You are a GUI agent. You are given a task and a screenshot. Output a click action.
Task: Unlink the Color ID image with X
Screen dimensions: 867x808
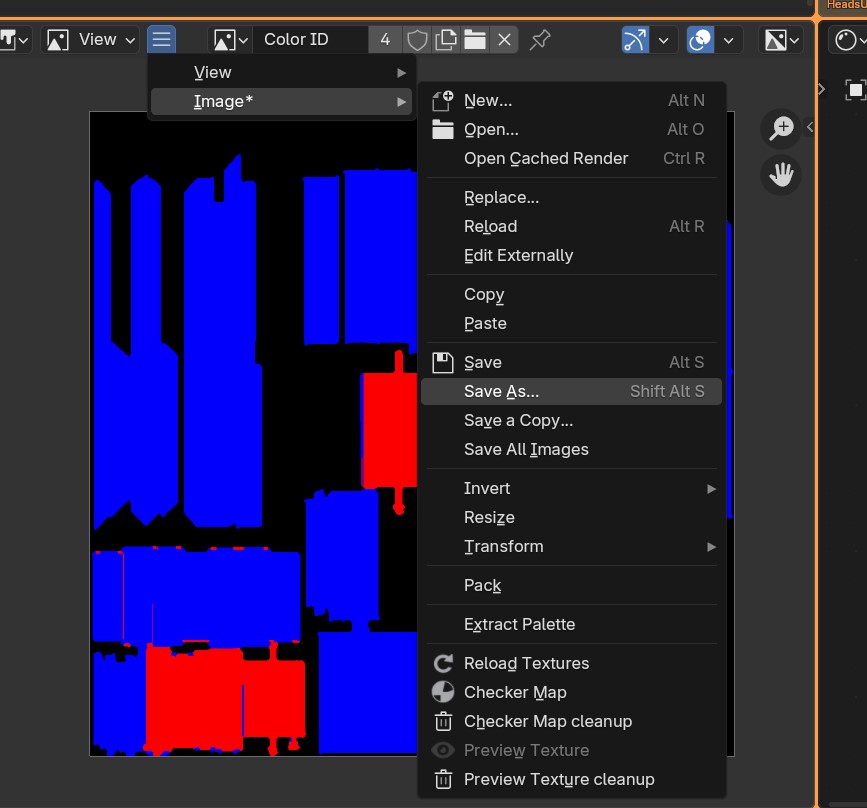[x=504, y=40]
